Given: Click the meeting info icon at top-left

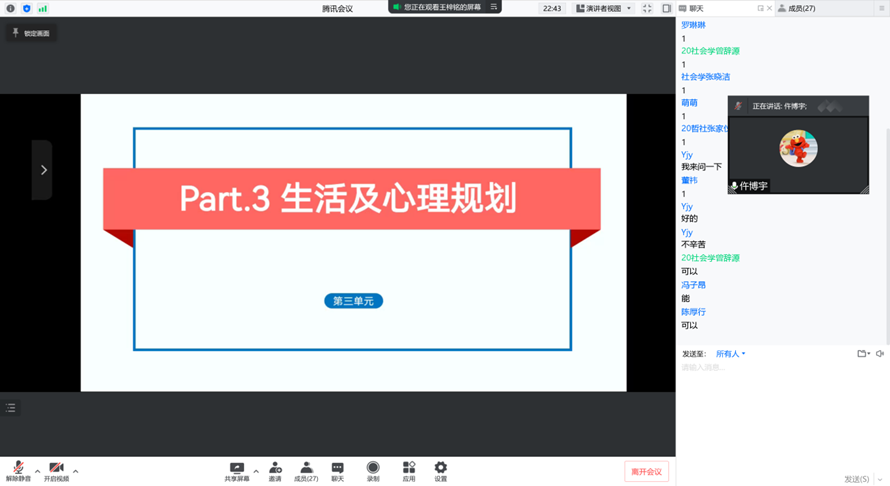Looking at the screenshot, I should click(x=11, y=8).
